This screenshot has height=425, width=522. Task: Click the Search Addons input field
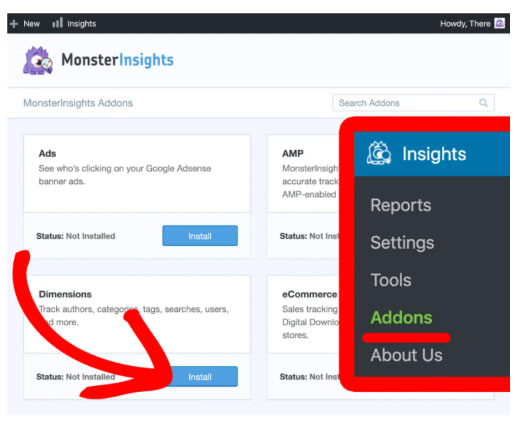tap(413, 103)
